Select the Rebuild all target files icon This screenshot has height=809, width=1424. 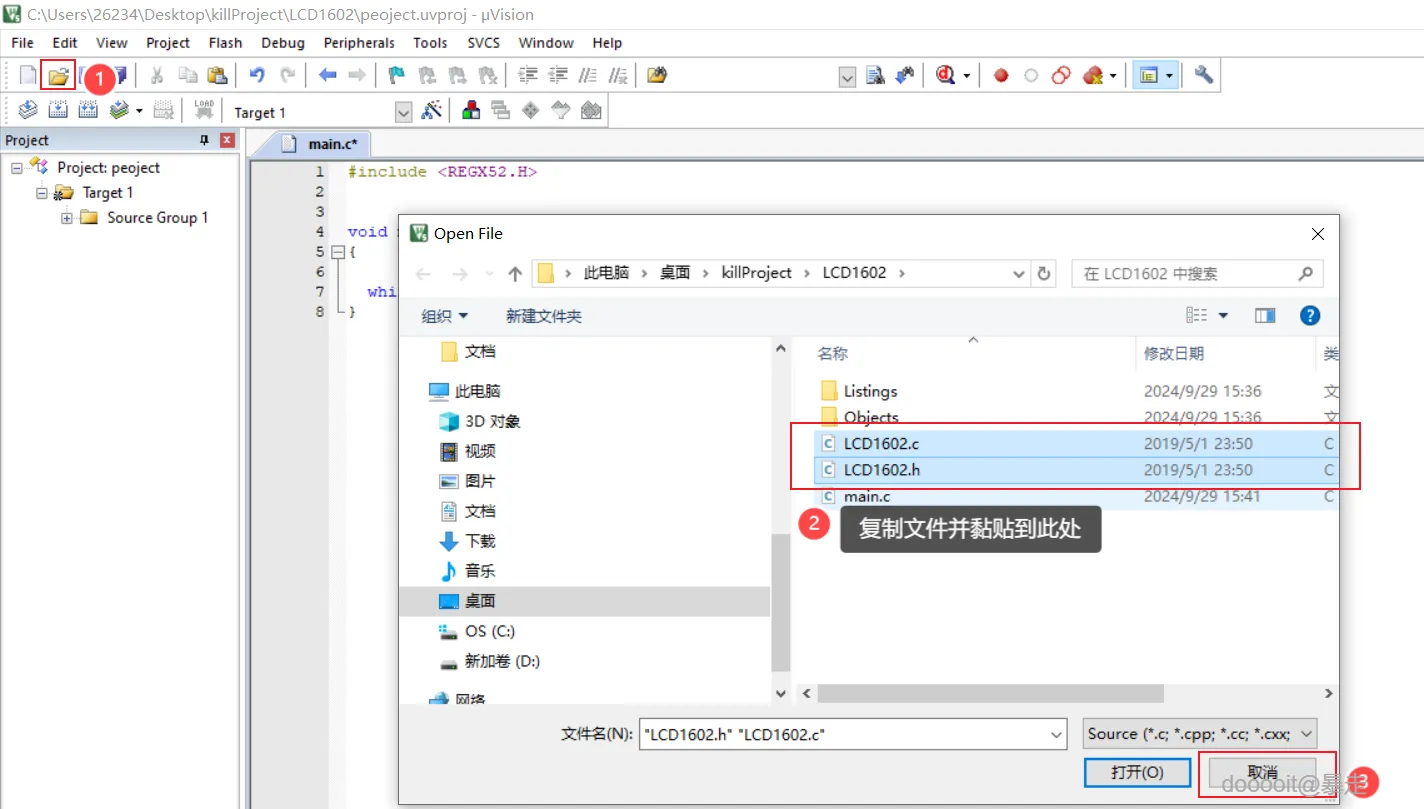pos(88,110)
